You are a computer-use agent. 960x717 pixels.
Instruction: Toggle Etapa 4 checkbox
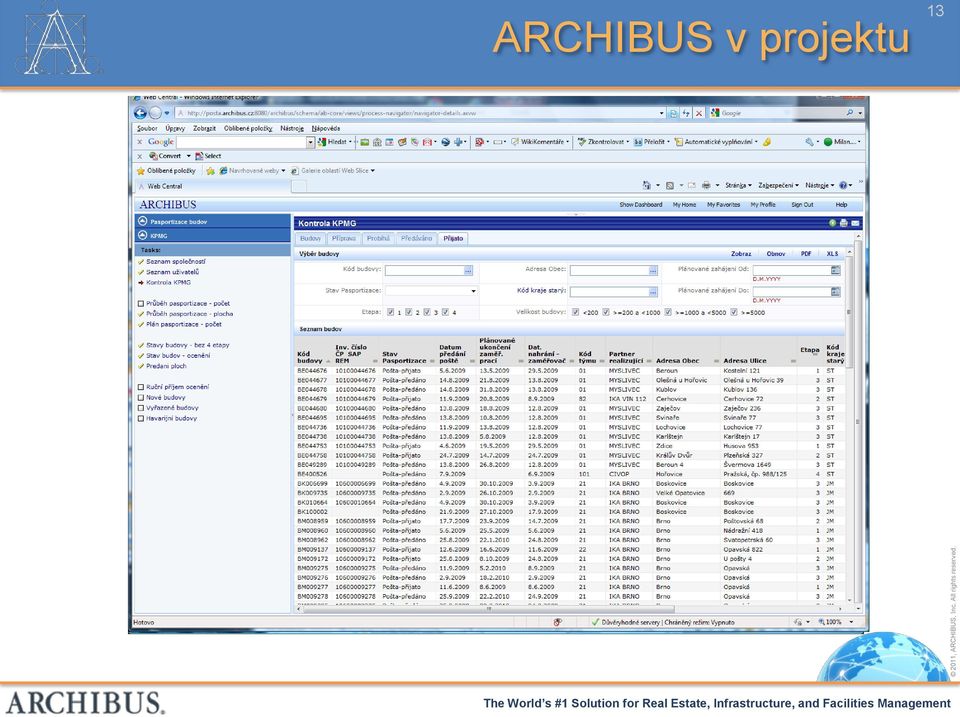446,312
